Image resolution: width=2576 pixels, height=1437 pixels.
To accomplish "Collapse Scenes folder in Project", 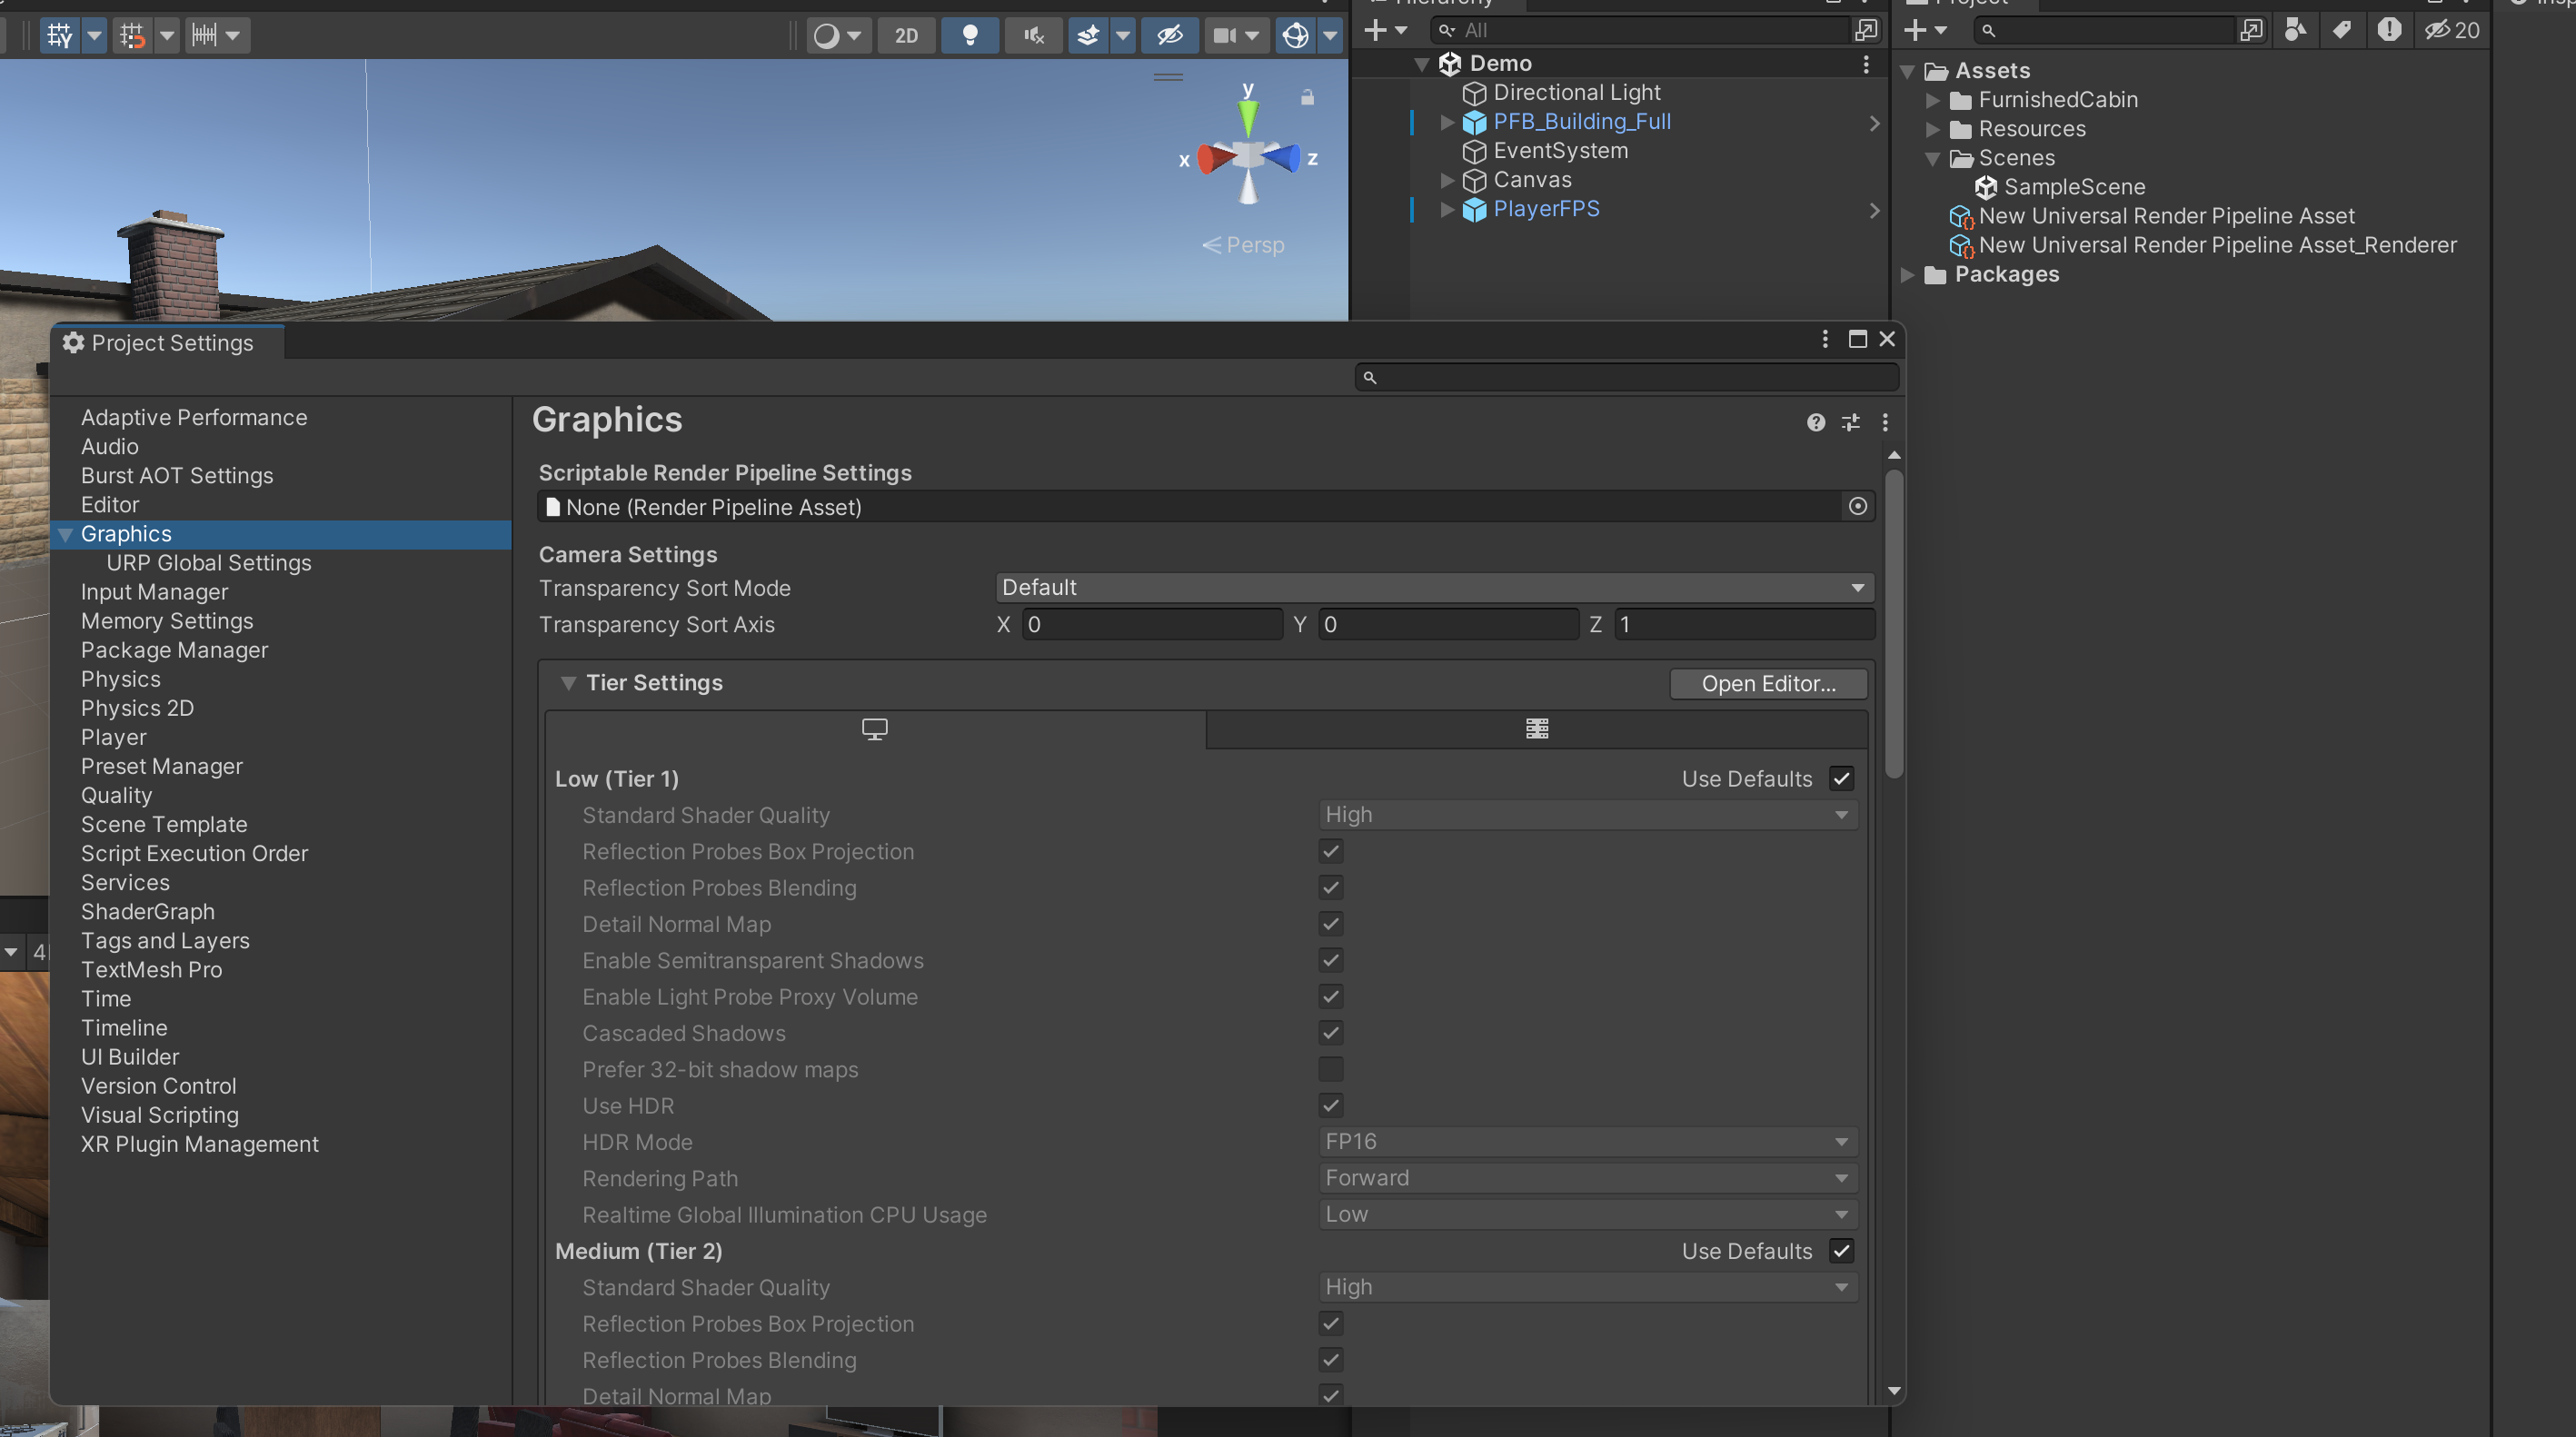I will [1932, 159].
